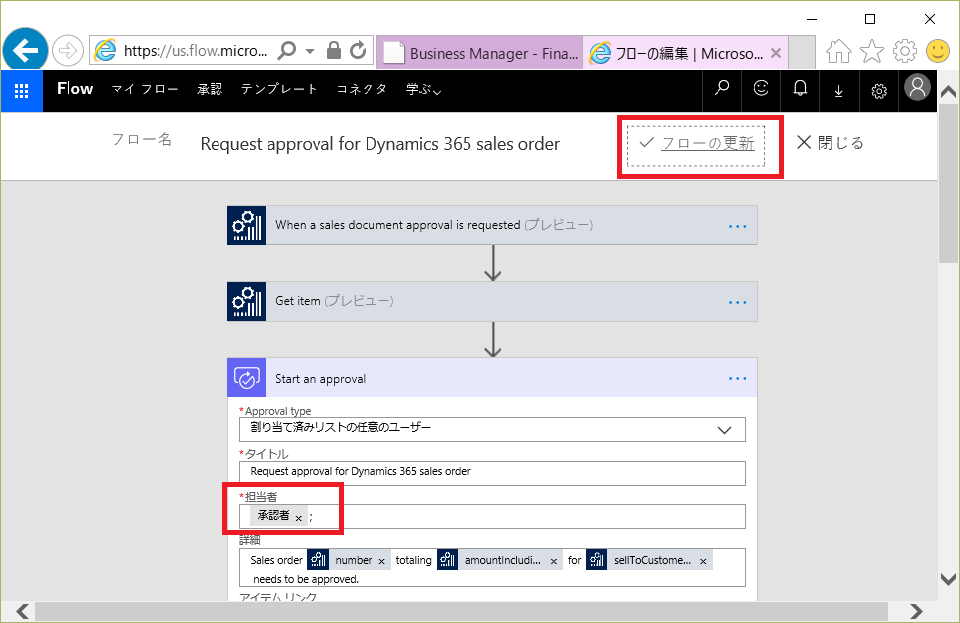Click the download arrow icon in Flow header
Screen dimensions: 960x623
coord(839,91)
